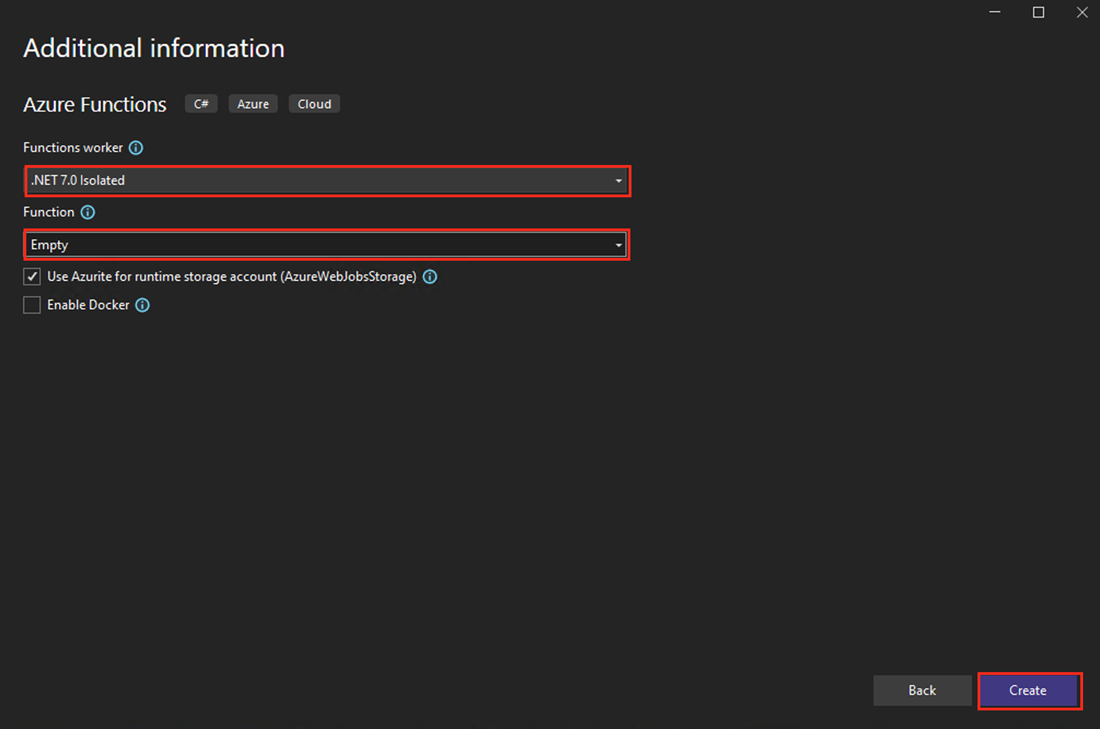Close the Additional information dialog
Image resolution: width=1100 pixels, height=729 pixels.
1082,12
